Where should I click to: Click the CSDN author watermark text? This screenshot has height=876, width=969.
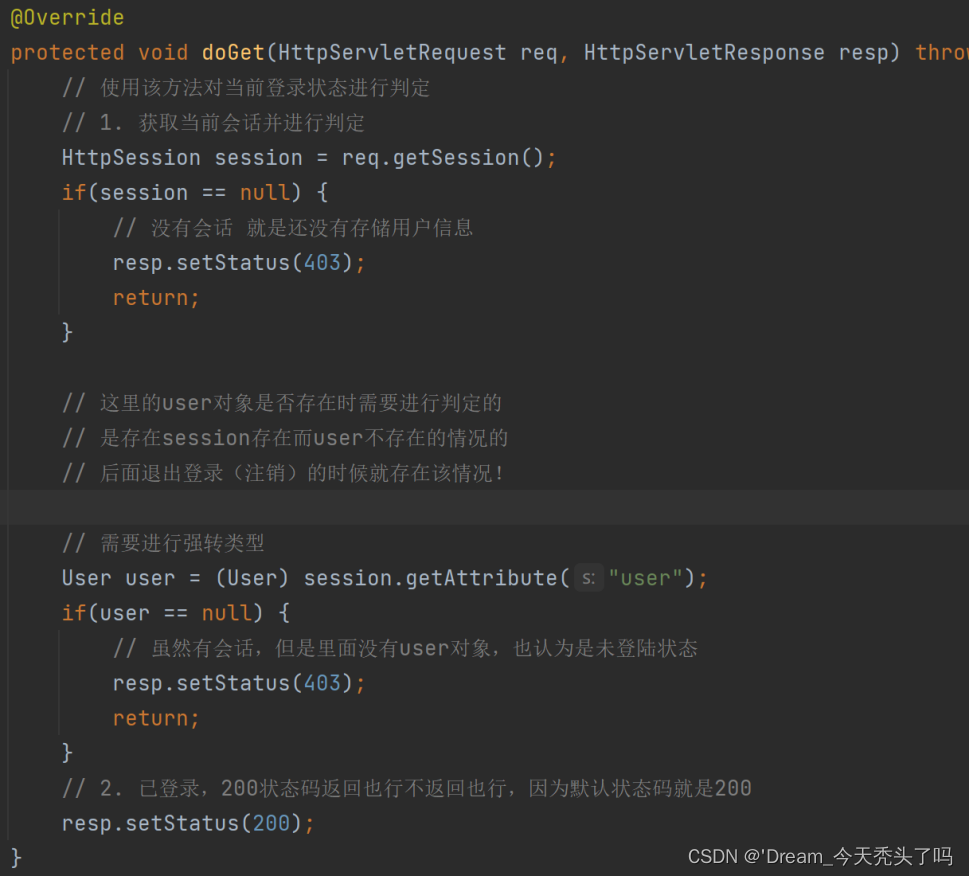tap(820, 856)
